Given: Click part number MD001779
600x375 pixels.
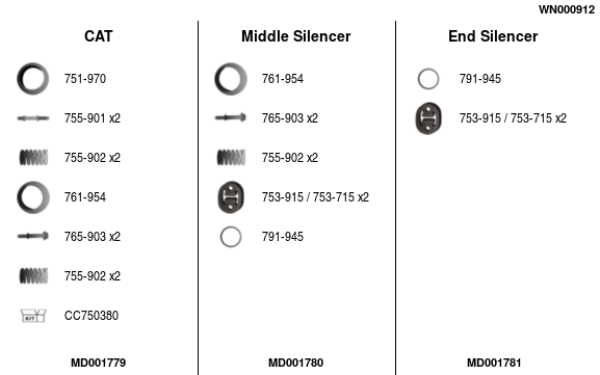Looking at the screenshot, I should [98, 362].
